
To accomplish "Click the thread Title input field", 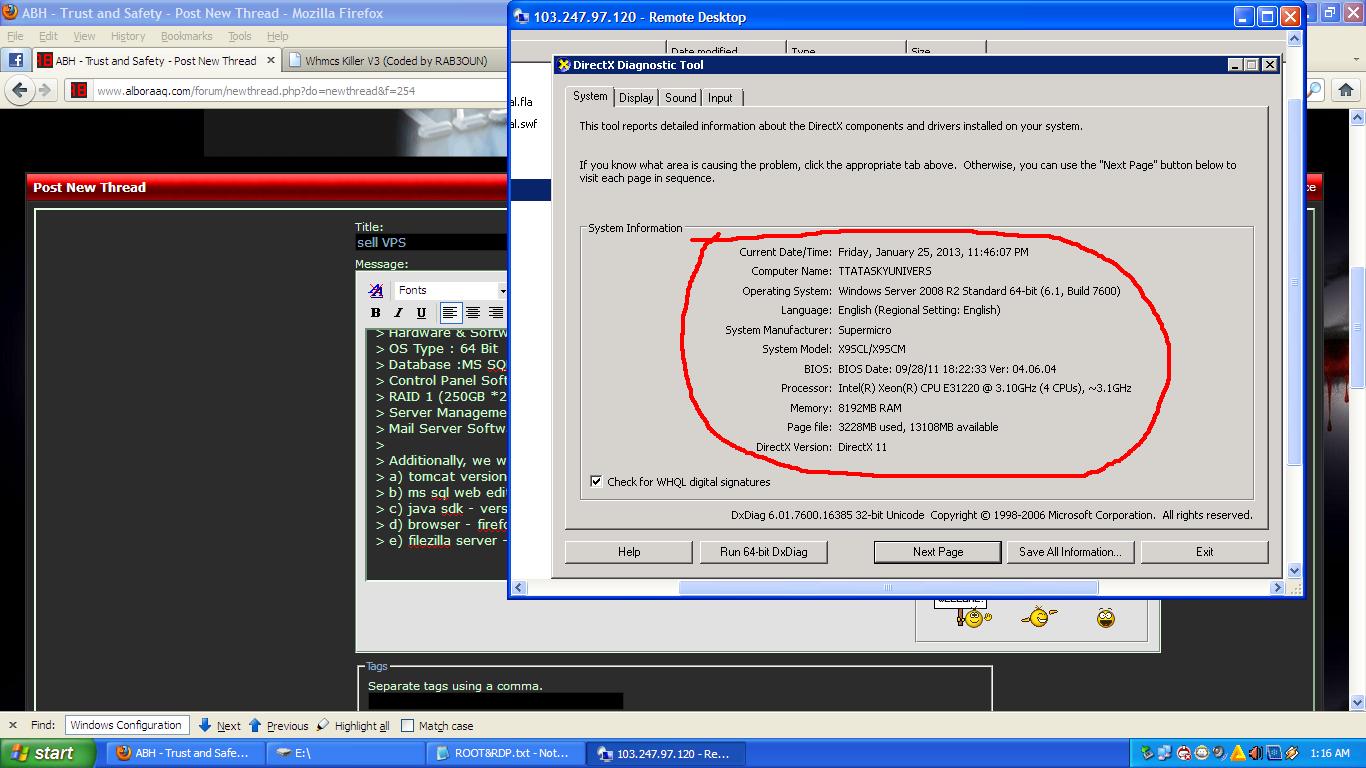I will point(432,242).
